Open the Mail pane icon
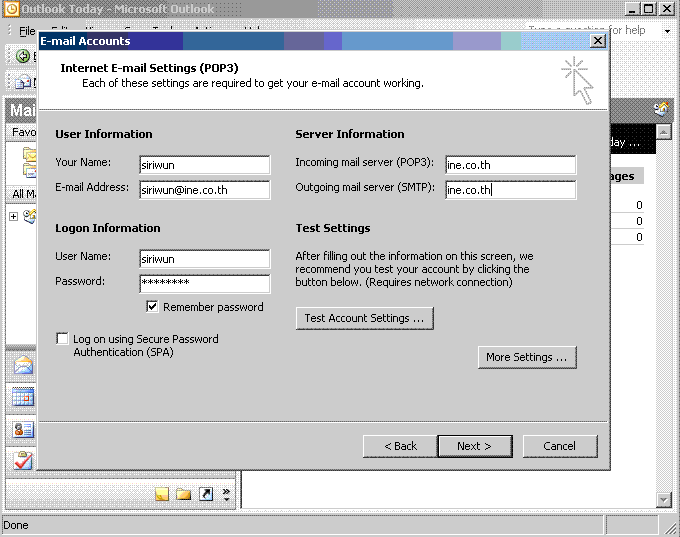The image size is (680, 537). [22, 366]
